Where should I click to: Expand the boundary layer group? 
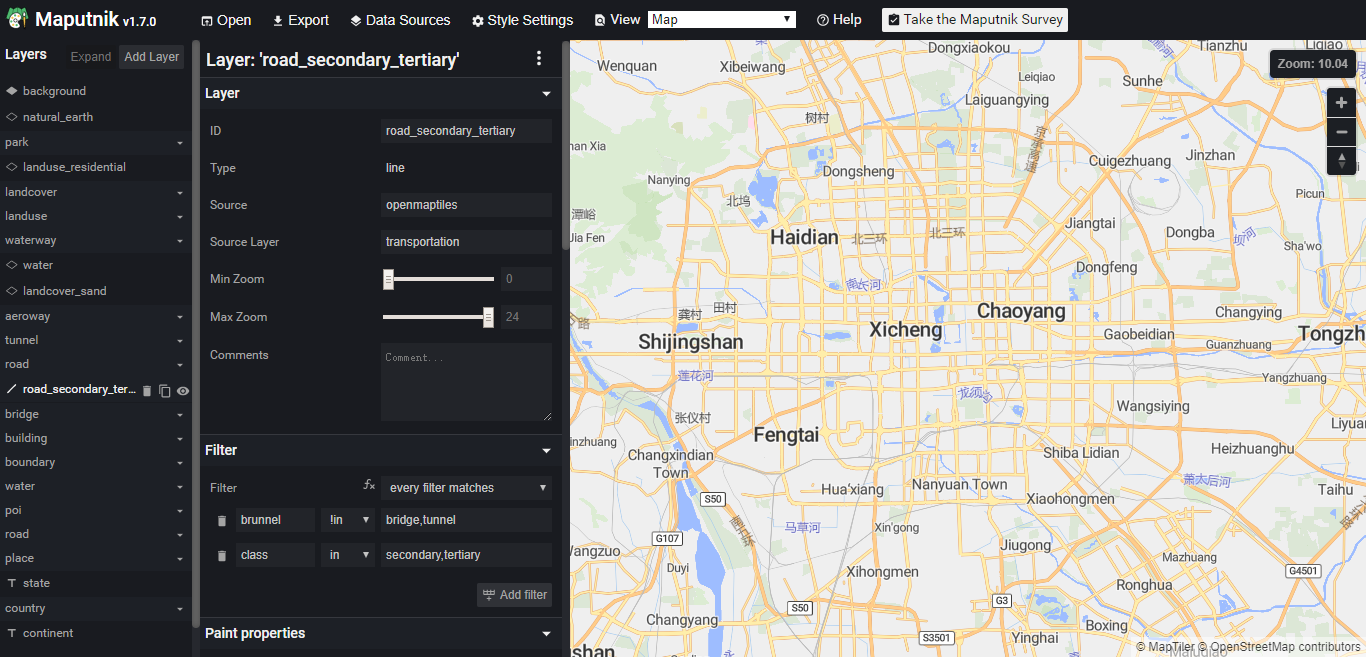[x=95, y=462]
